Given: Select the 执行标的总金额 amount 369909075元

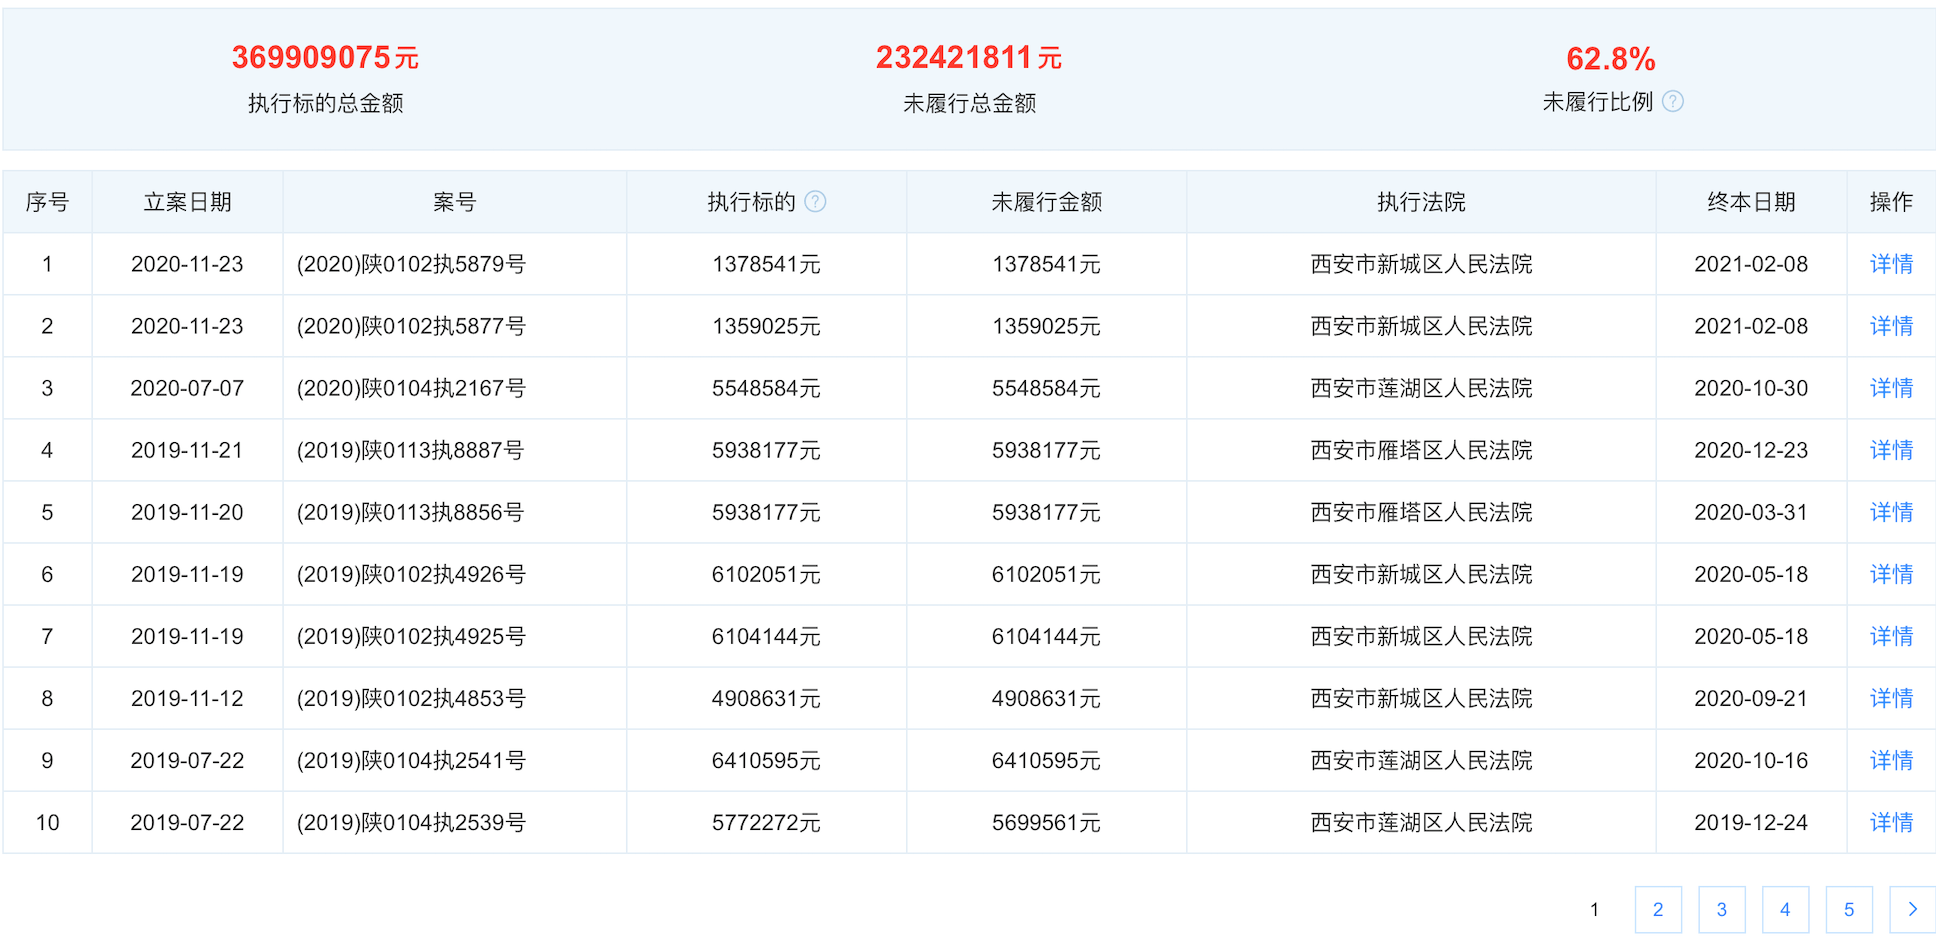Looking at the screenshot, I should [324, 57].
